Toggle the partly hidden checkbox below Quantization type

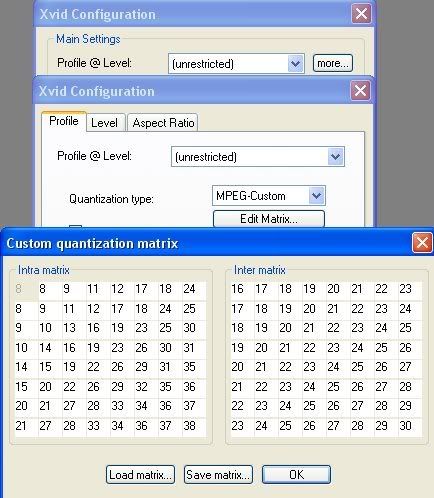pyautogui.click(x=75, y=227)
